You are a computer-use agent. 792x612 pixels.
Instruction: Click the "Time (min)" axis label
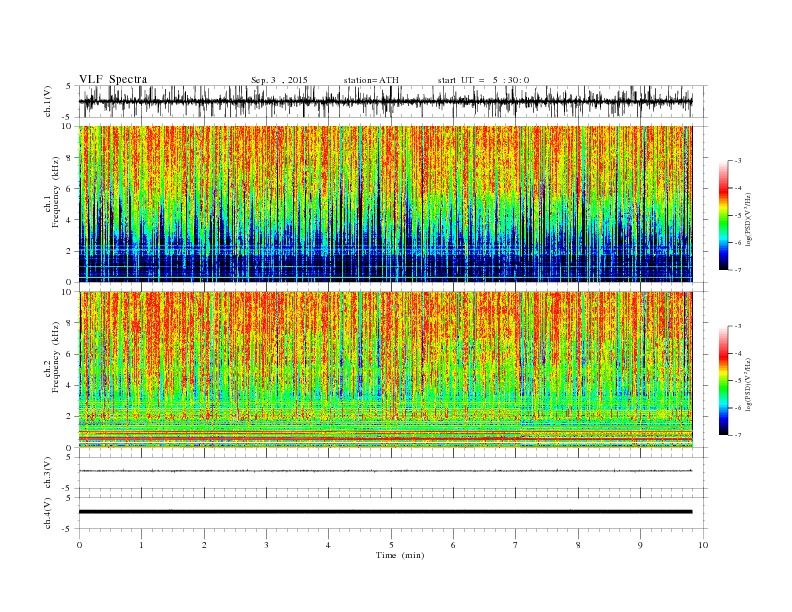click(400, 555)
